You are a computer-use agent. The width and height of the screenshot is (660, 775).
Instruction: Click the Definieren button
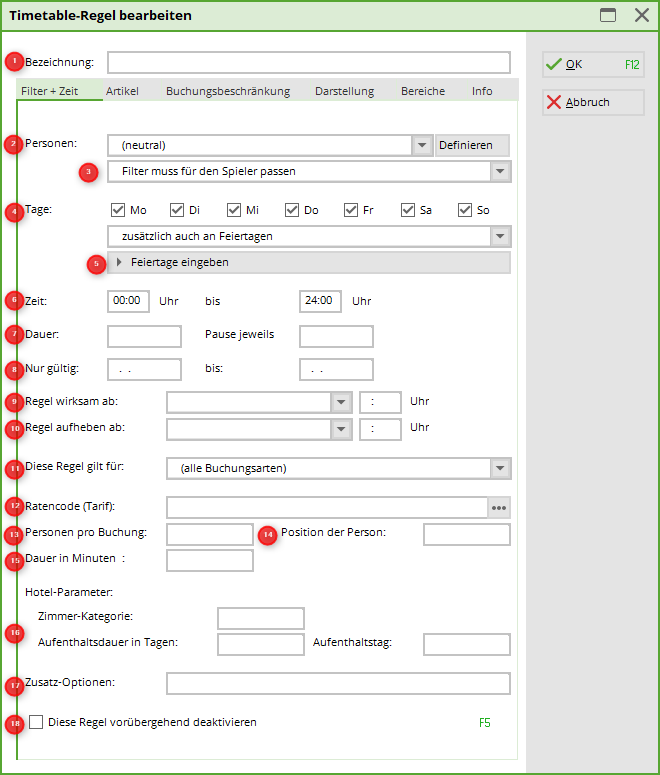click(472, 145)
